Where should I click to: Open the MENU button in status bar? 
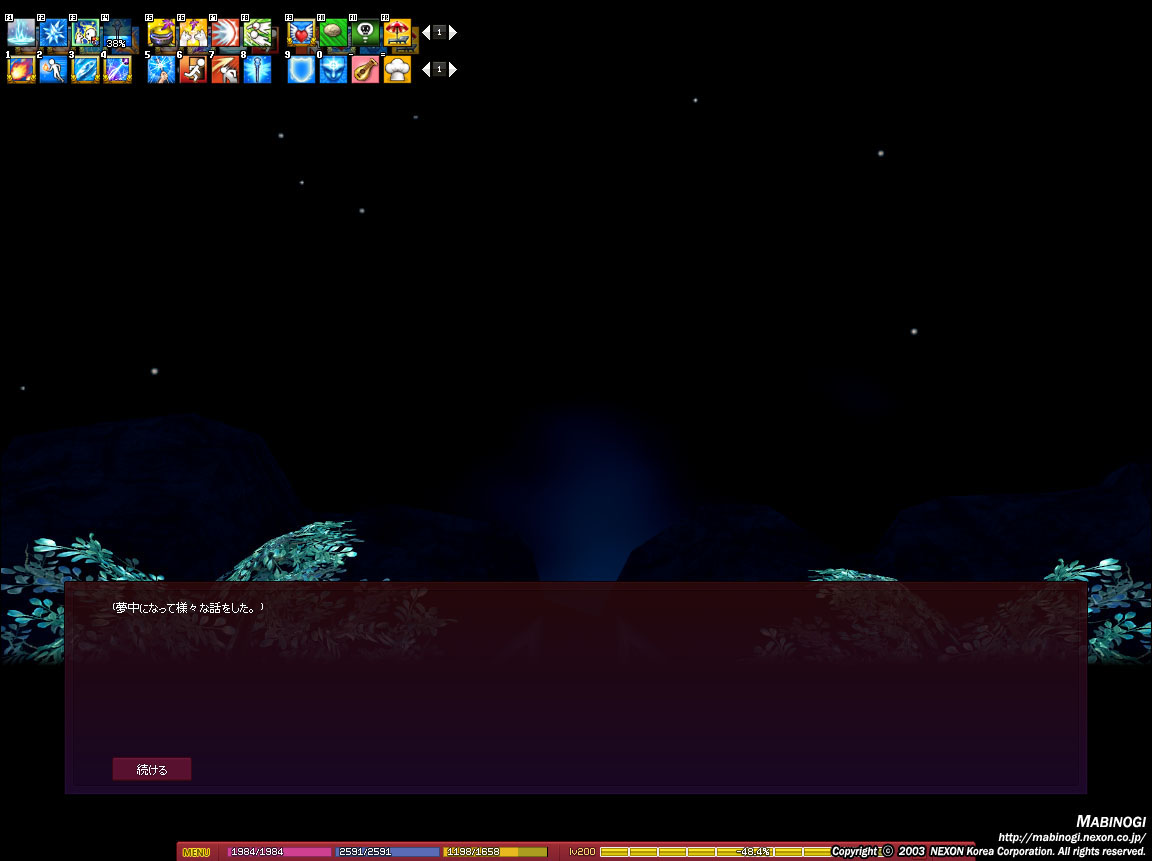(196, 852)
